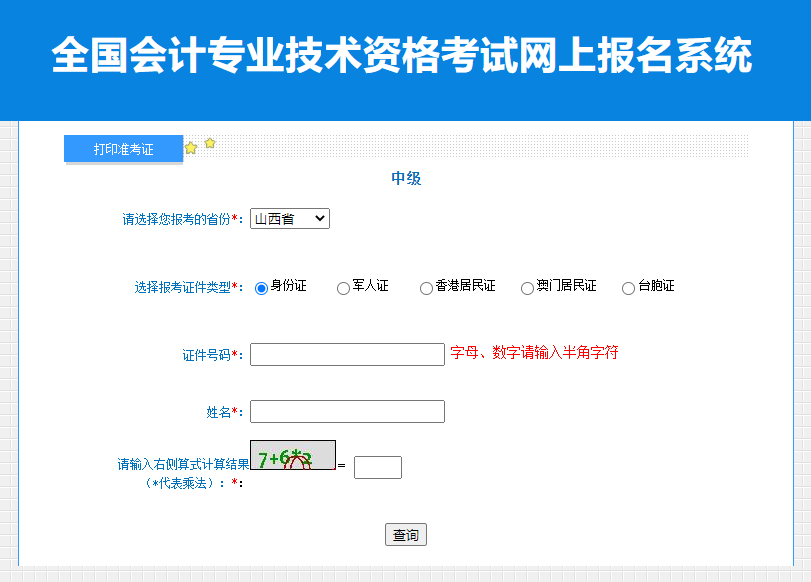Screen dimensions: 811x582
Task: Select the 澳门居民证 radio button
Action: point(527,287)
